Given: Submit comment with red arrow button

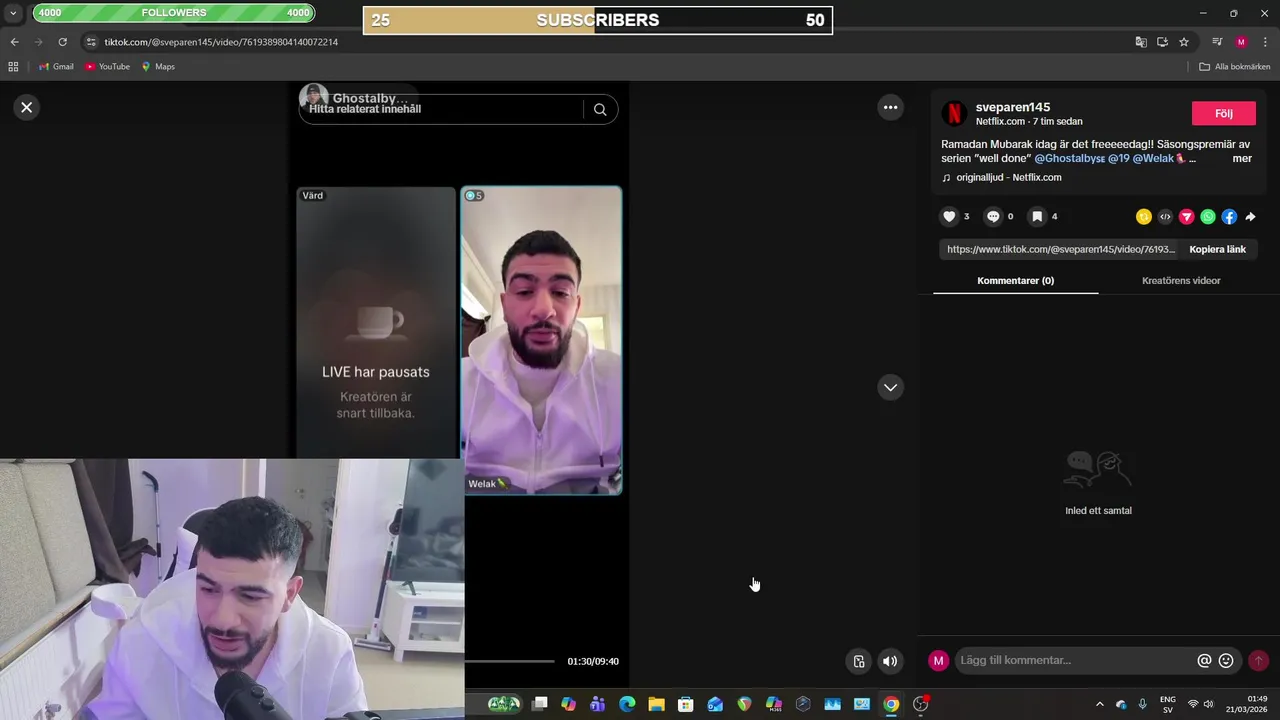Looking at the screenshot, I should click(1258, 661).
